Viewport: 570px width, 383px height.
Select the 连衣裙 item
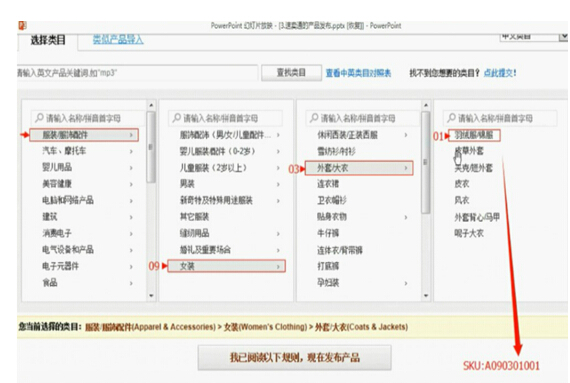(x=328, y=184)
